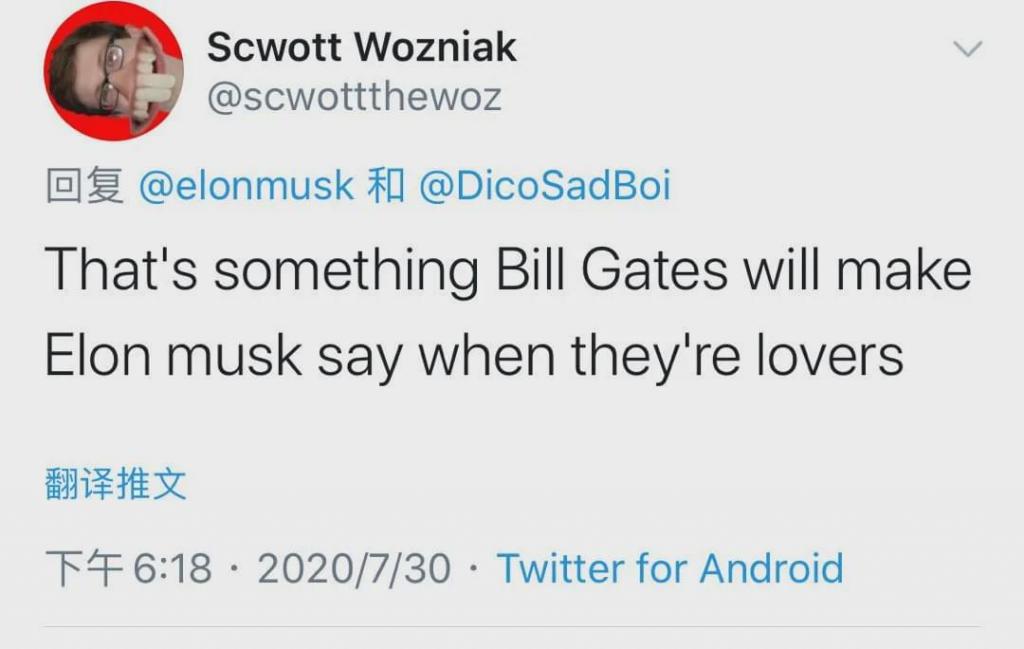Click the word Android in the source
Image resolution: width=1024 pixels, height=649 pixels.
pos(771,567)
